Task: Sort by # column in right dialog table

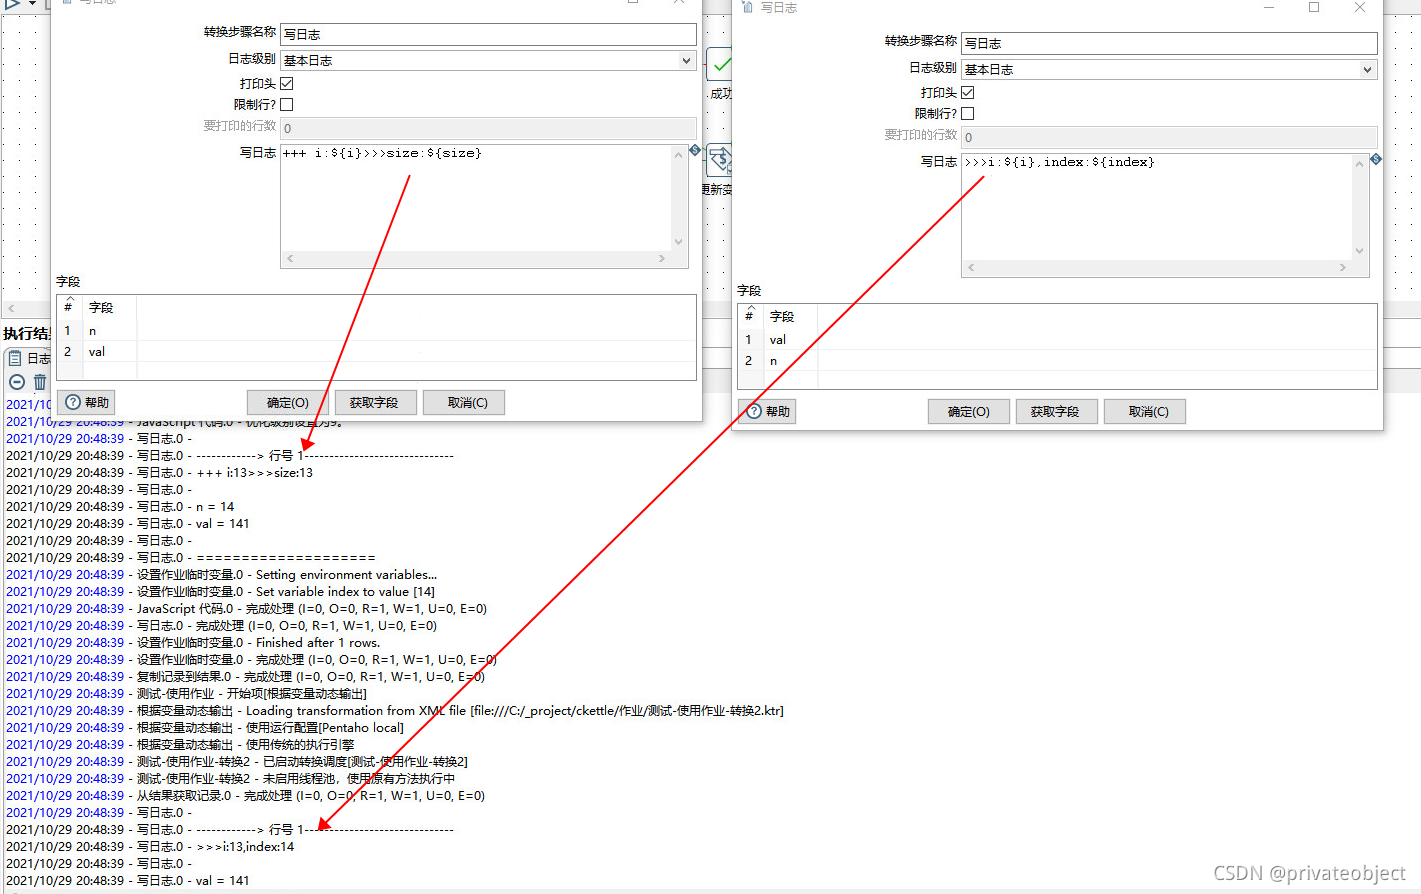Action: 750,316
